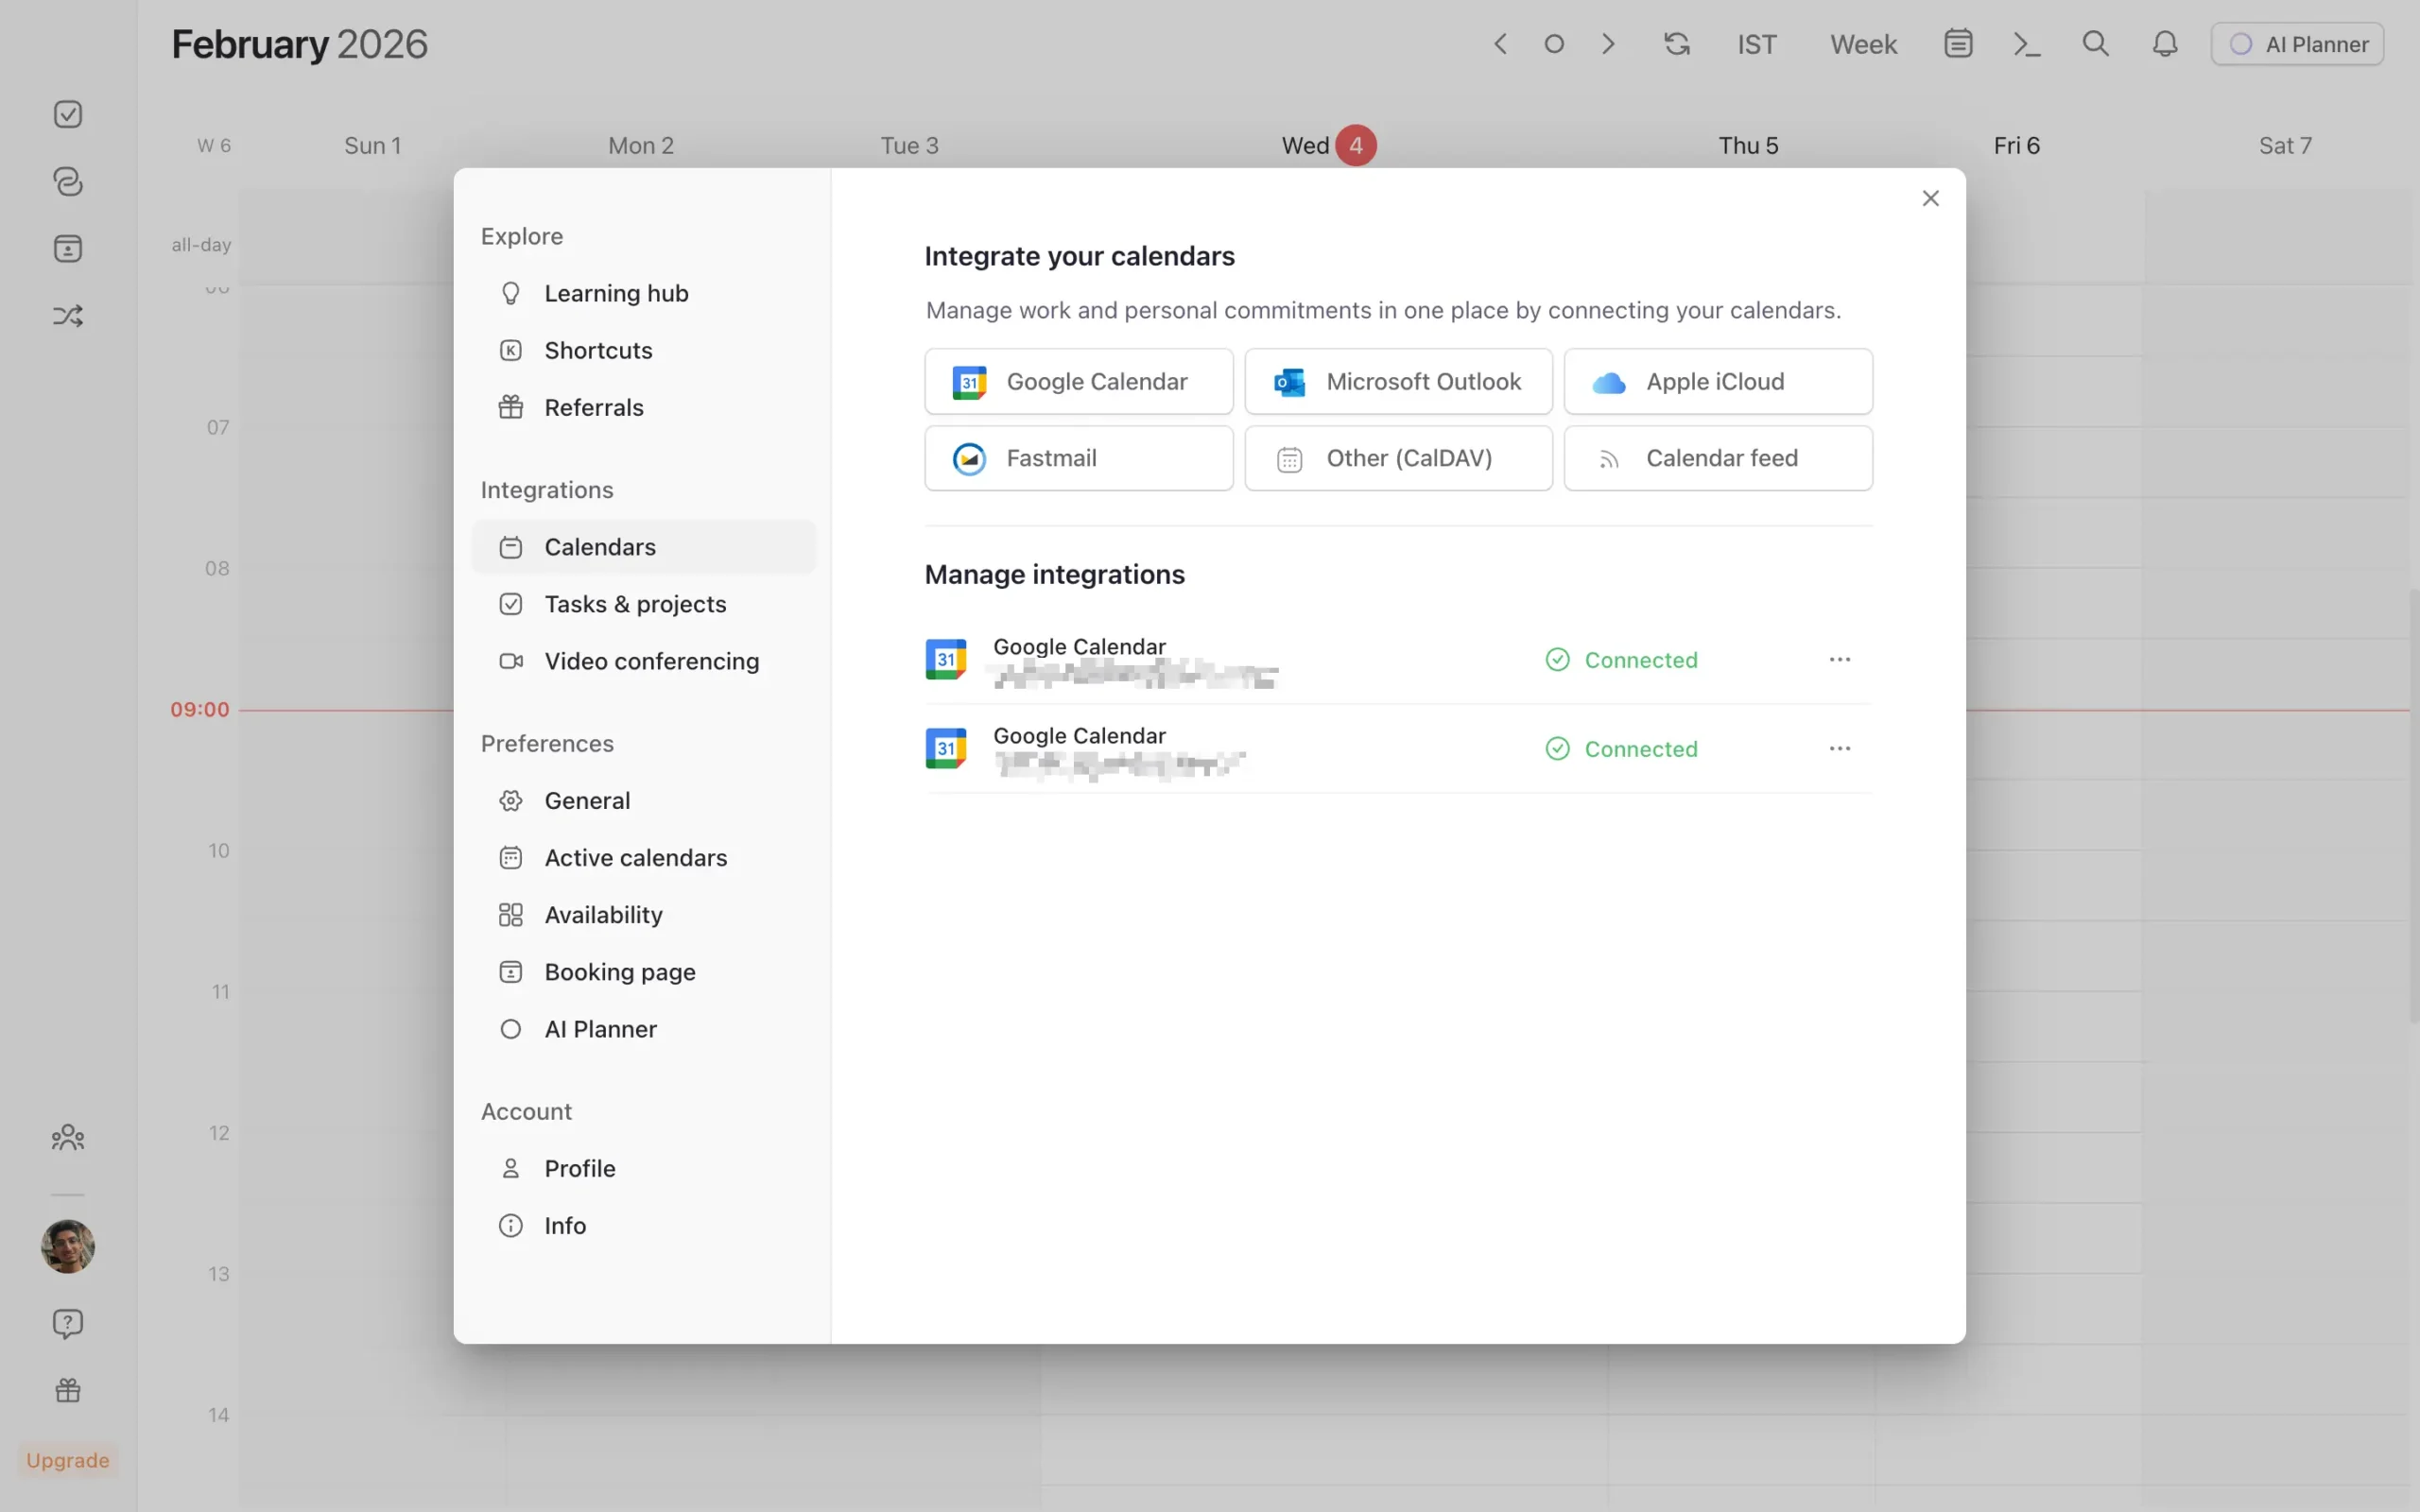Open options menu for the first Google Calendar

click(x=1840, y=659)
